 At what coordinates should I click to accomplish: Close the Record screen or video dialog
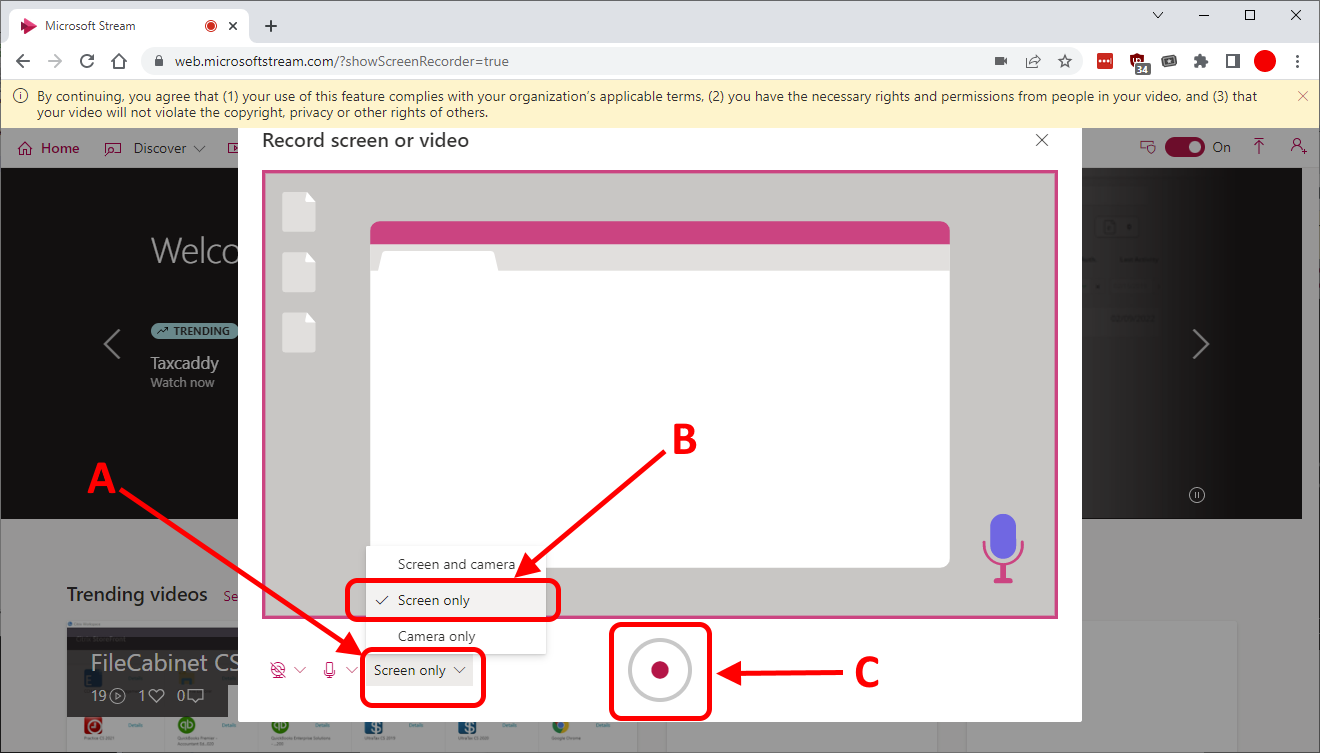(x=1042, y=141)
